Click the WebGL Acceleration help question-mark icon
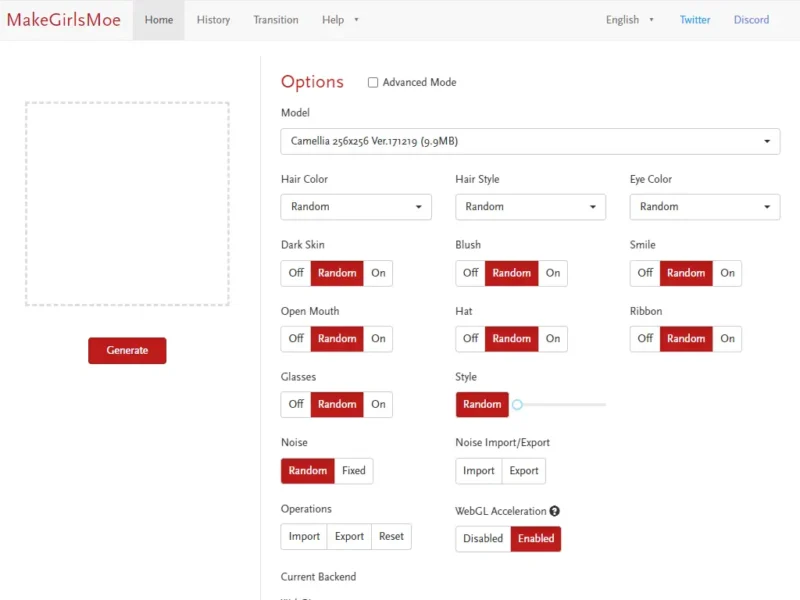 click(x=554, y=511)
